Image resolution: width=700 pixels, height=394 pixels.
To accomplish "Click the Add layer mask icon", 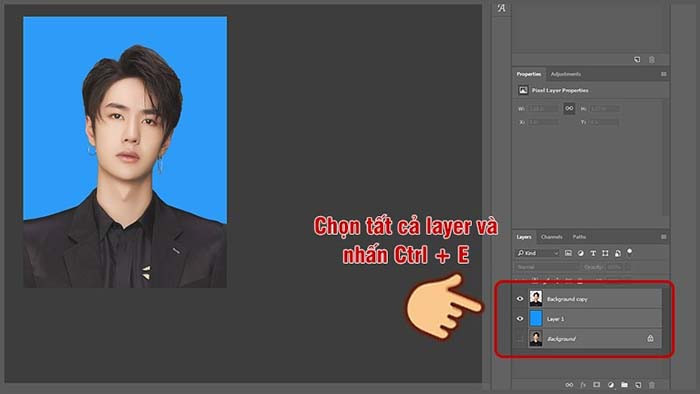I will pyautogui.click(x=597, y=385).
